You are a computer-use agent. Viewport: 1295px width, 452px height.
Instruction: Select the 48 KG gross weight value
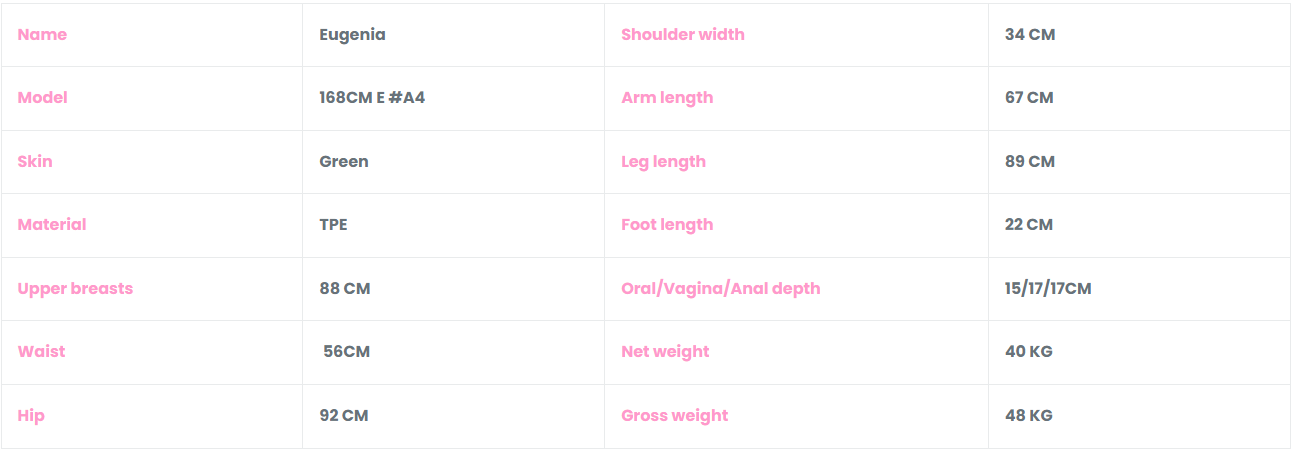click(1029, 416)
